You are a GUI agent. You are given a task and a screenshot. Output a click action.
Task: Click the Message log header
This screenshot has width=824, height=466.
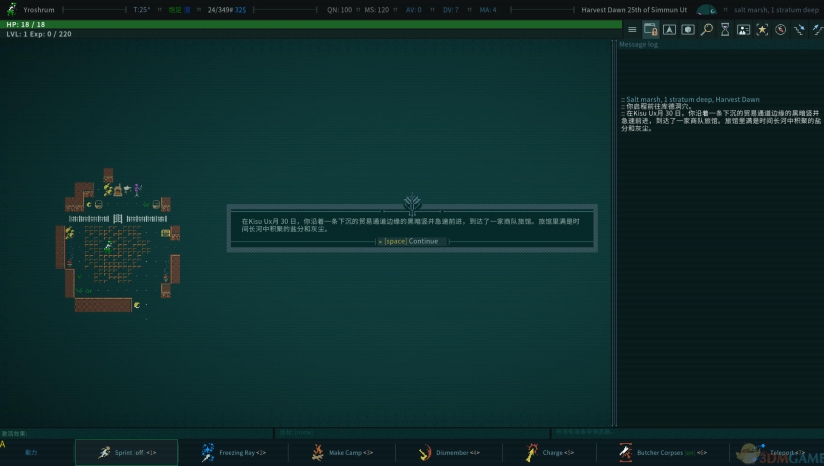point(639,44)
